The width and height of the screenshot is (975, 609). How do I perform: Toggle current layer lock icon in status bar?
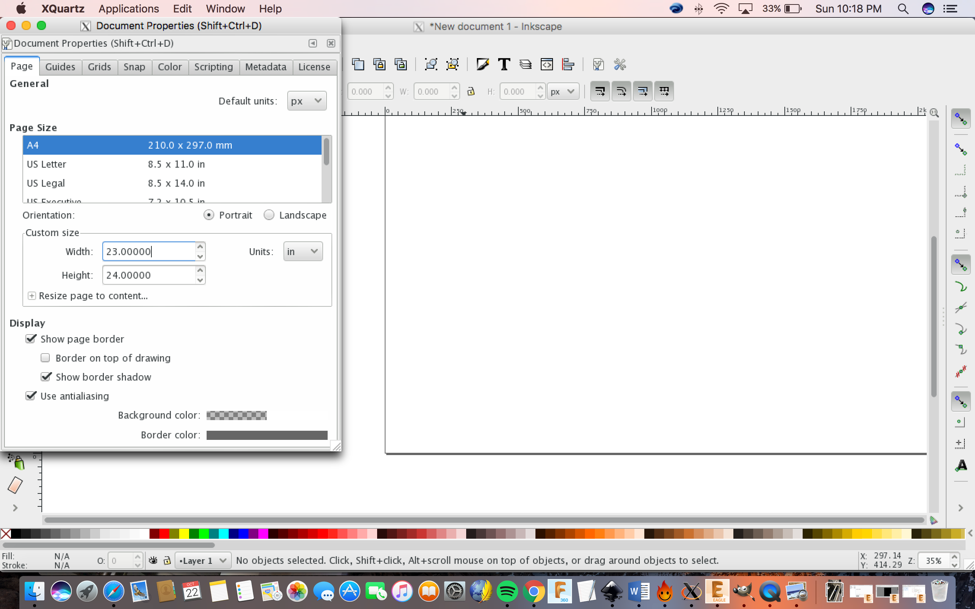(x=167, y=560)
